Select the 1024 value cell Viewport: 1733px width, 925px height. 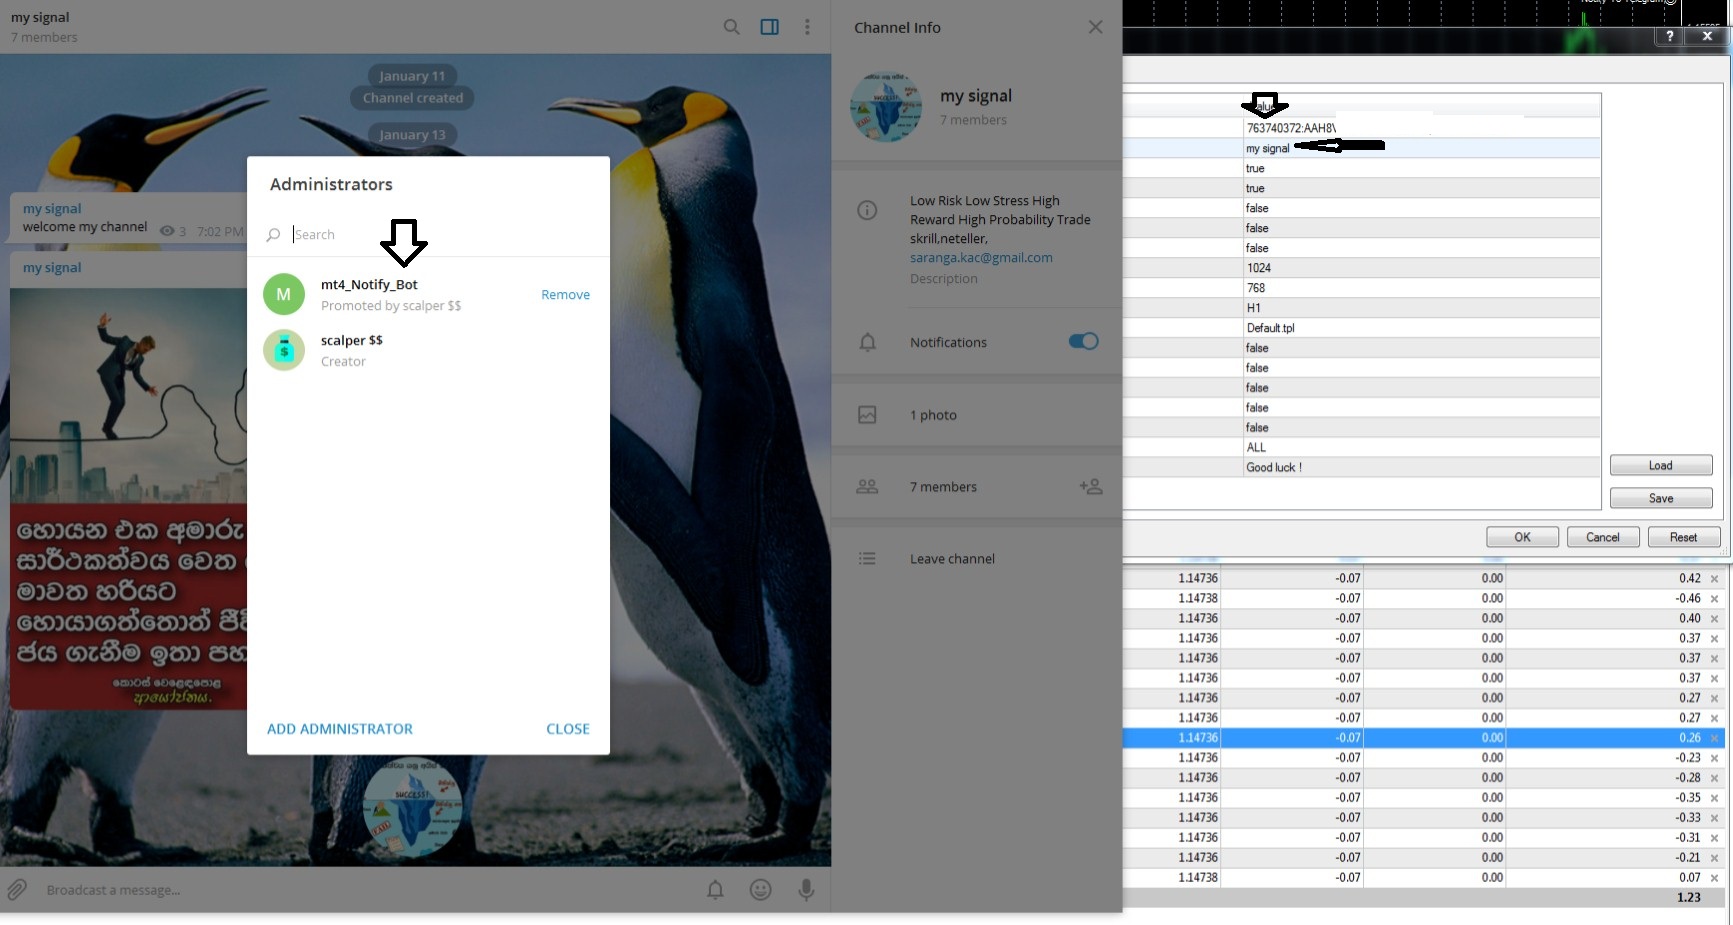click(1422, 268)
